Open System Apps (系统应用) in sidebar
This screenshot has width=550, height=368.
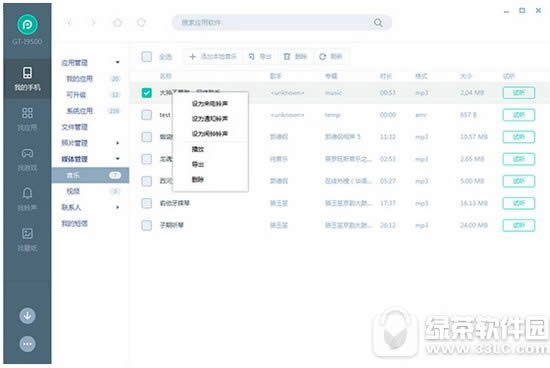(80, 111)
